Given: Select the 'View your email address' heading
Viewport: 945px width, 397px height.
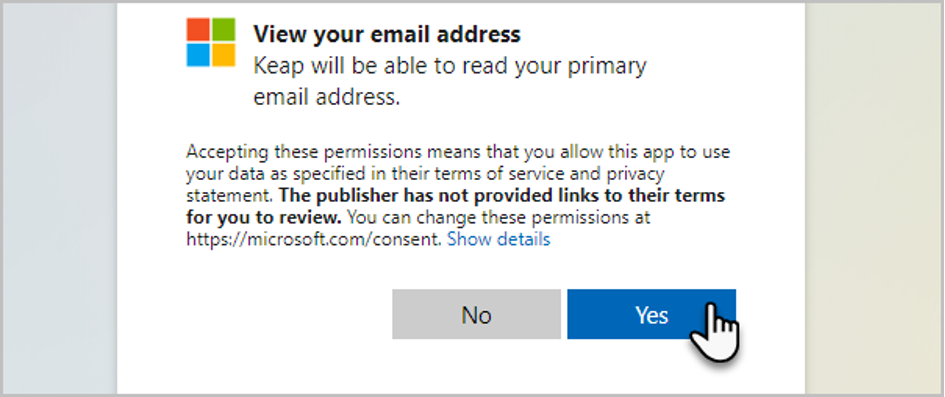Looking at the screenshot, I should pyautogui.click(x=386, y=34).
